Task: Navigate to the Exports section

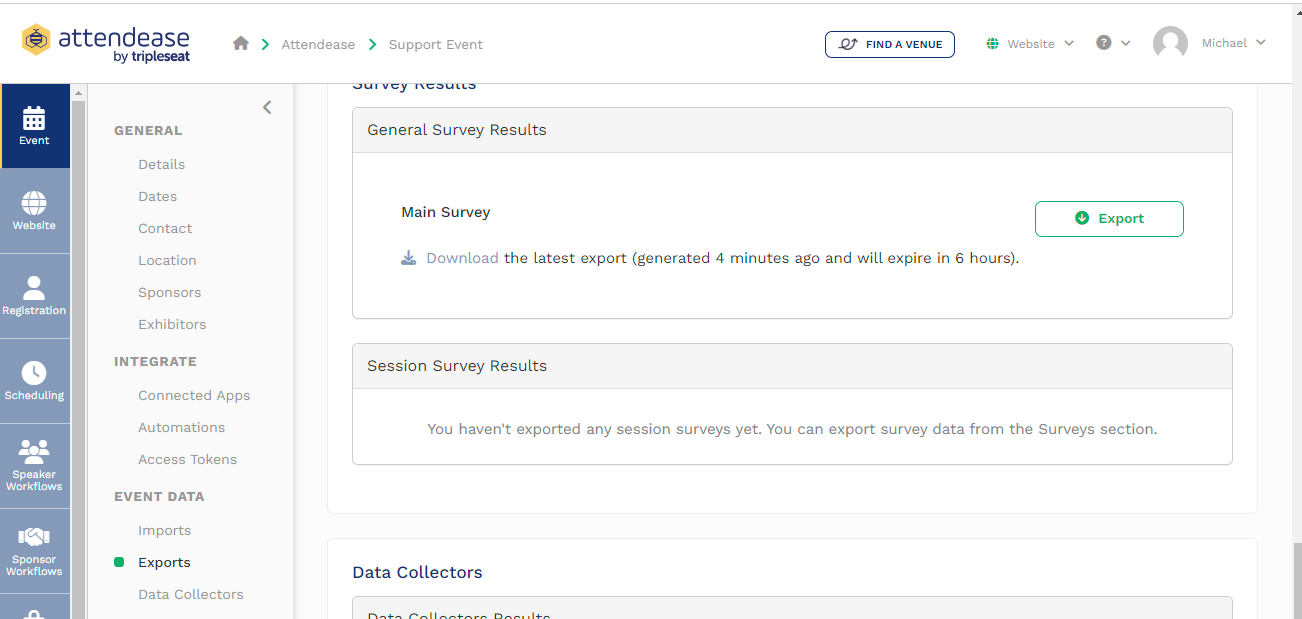Action: (163, 562)
